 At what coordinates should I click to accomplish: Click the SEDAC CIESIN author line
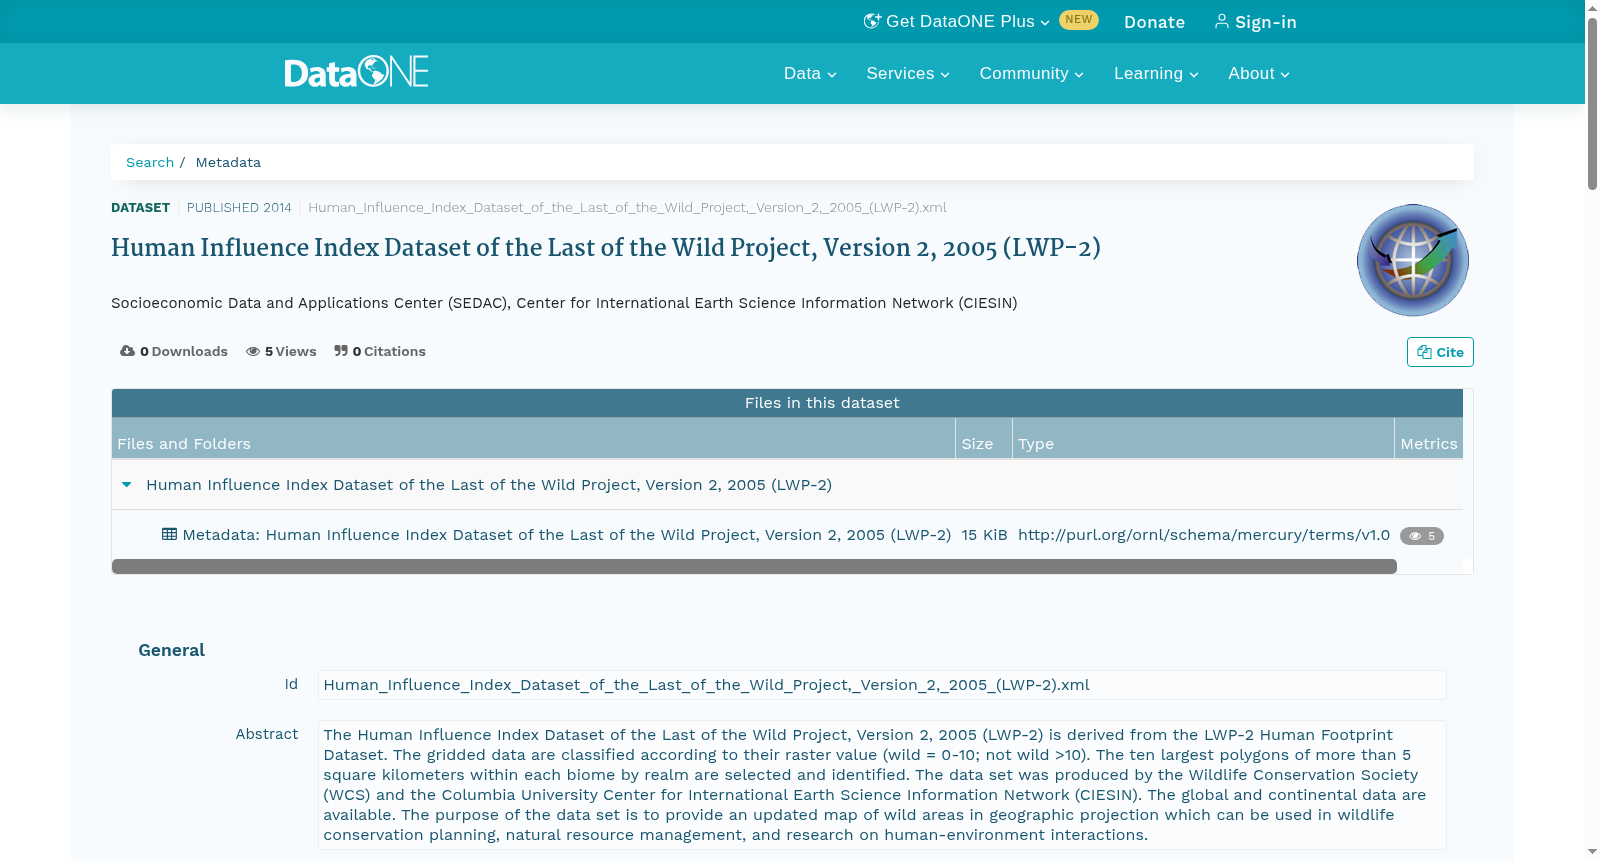pos(564,303)
